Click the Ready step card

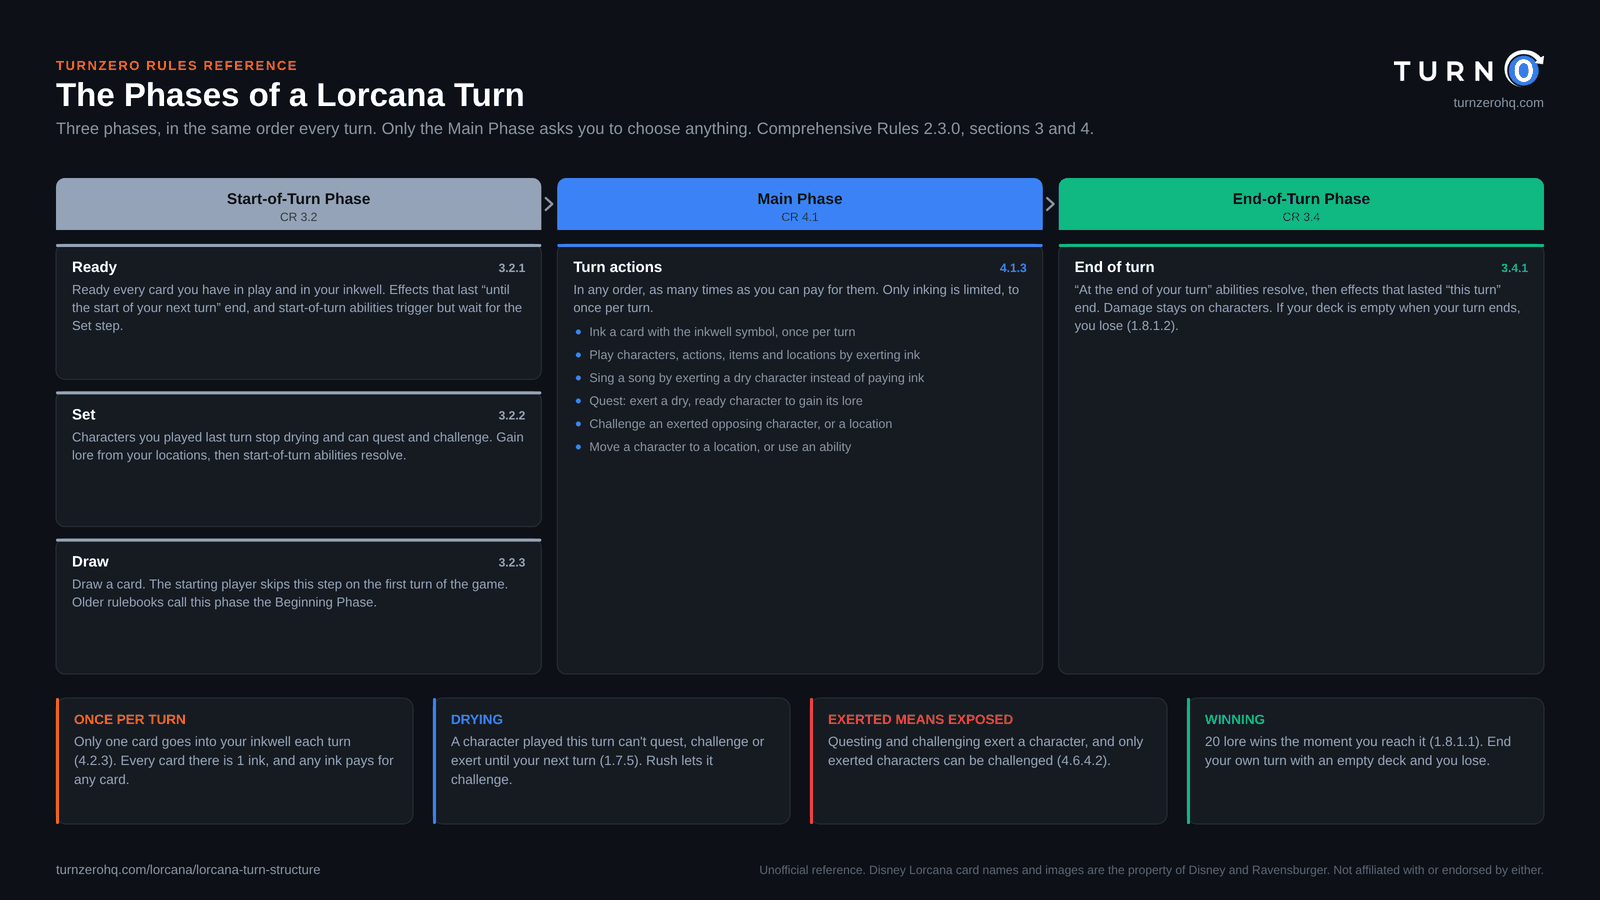click(x=298, y=312)
